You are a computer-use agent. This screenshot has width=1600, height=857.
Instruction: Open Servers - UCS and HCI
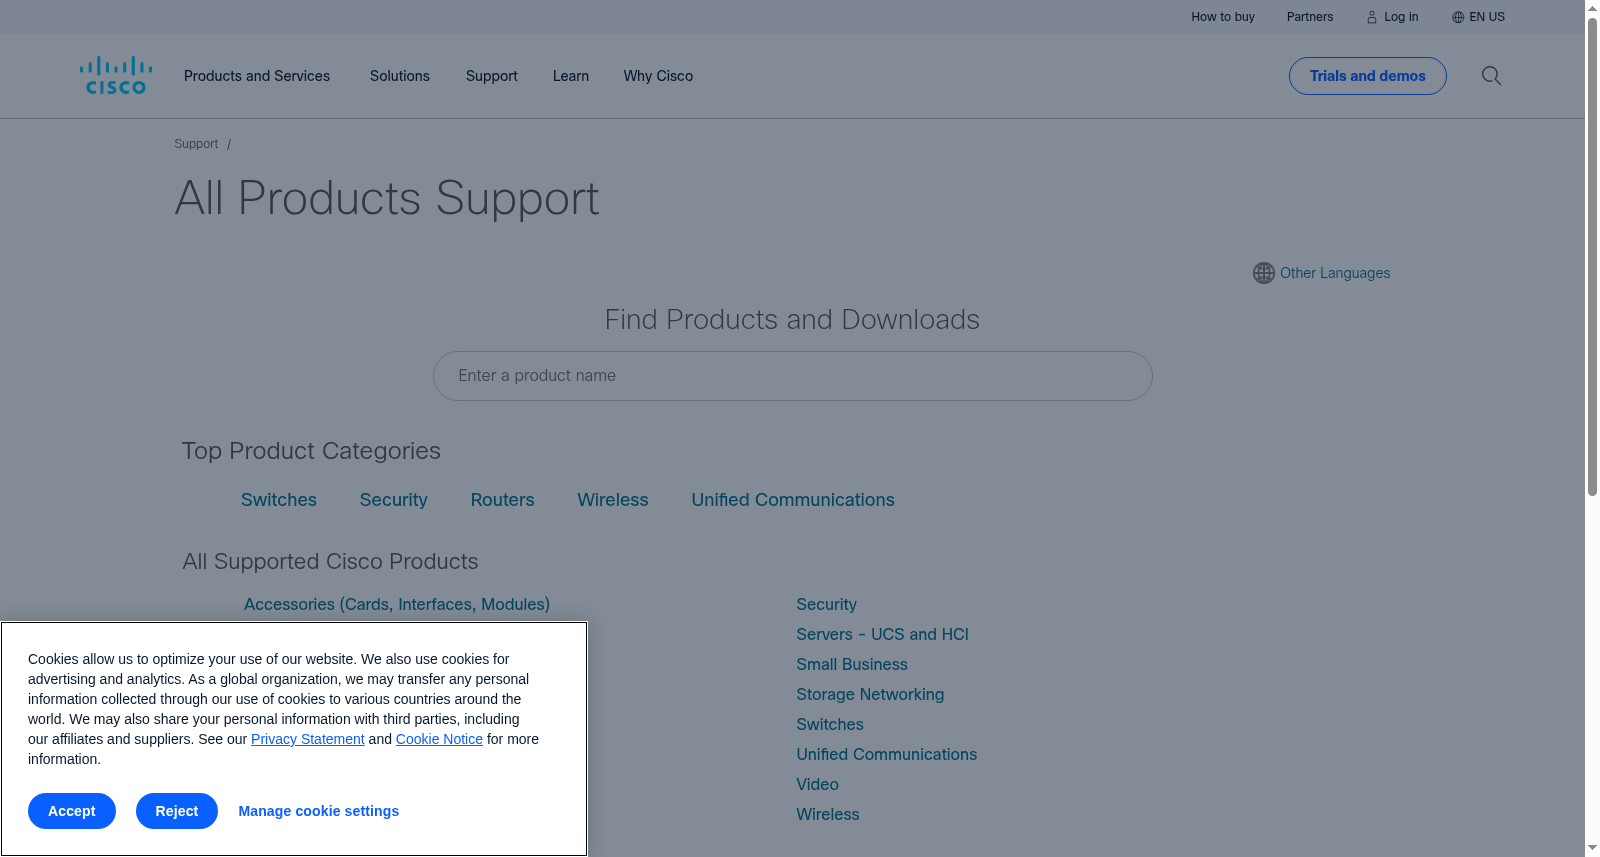point(883,634)
